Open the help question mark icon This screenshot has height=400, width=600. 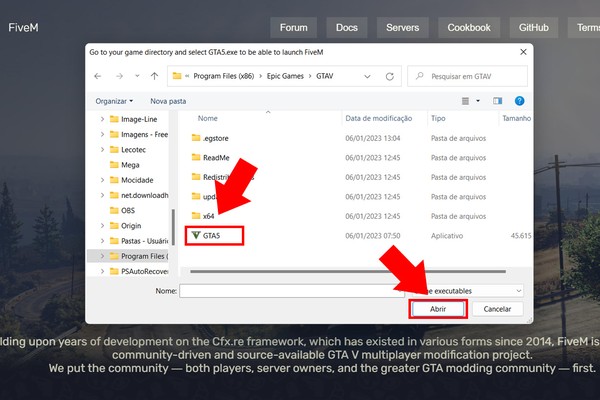click(x=519, y=101)
